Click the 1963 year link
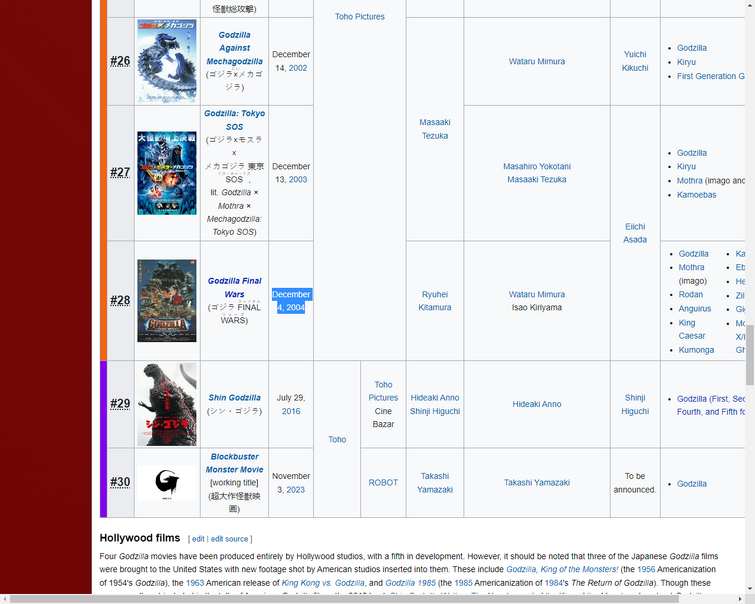 [x=195, y=583]
